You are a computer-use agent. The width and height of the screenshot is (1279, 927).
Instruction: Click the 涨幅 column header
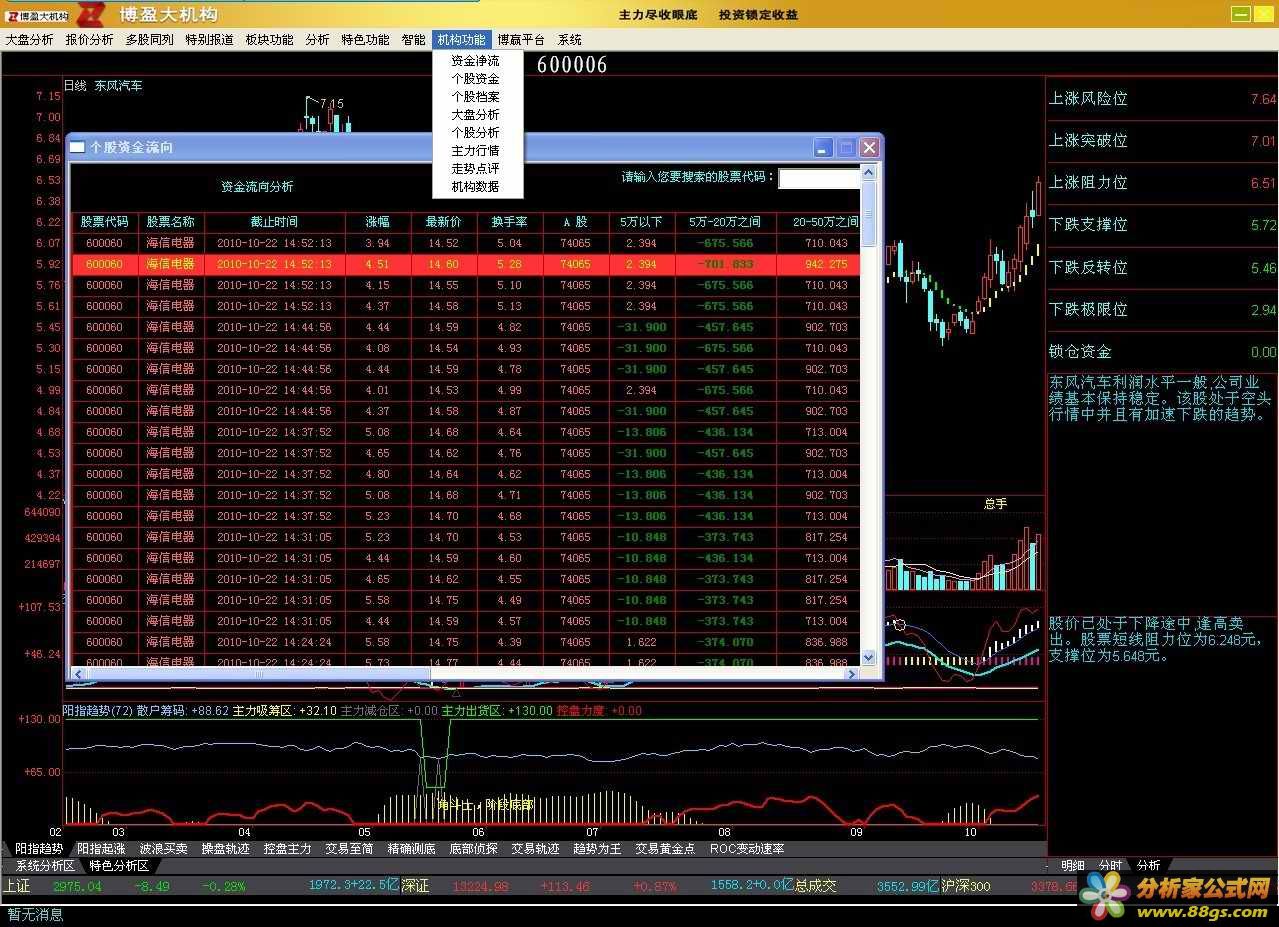378,222
